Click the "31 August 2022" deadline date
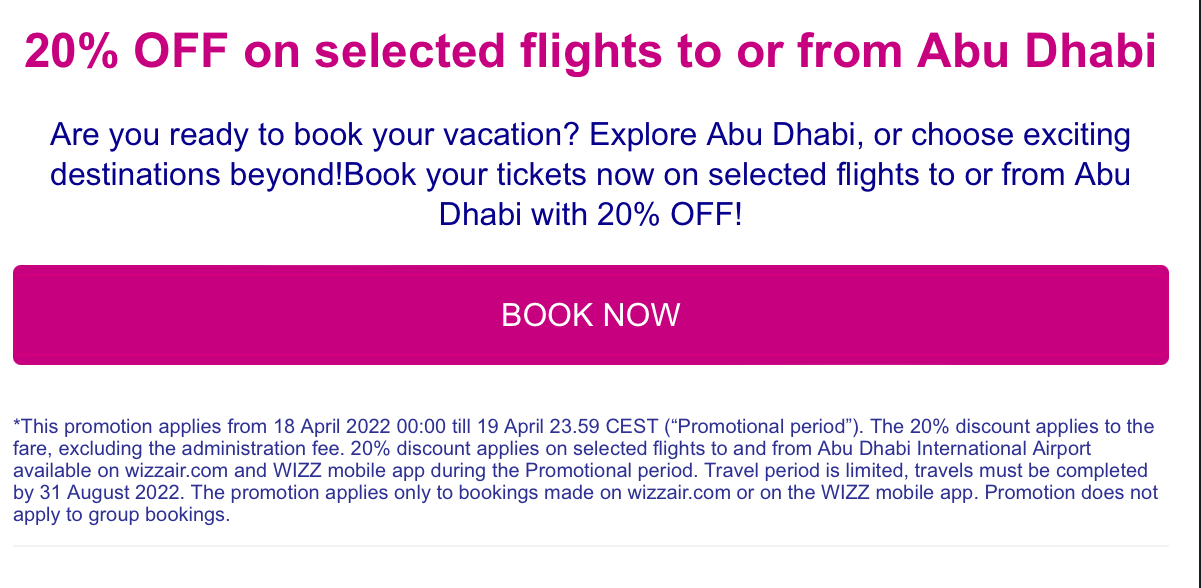This screenshot has height=588, width=1201. pyautogui.click(x=96, y=493)
